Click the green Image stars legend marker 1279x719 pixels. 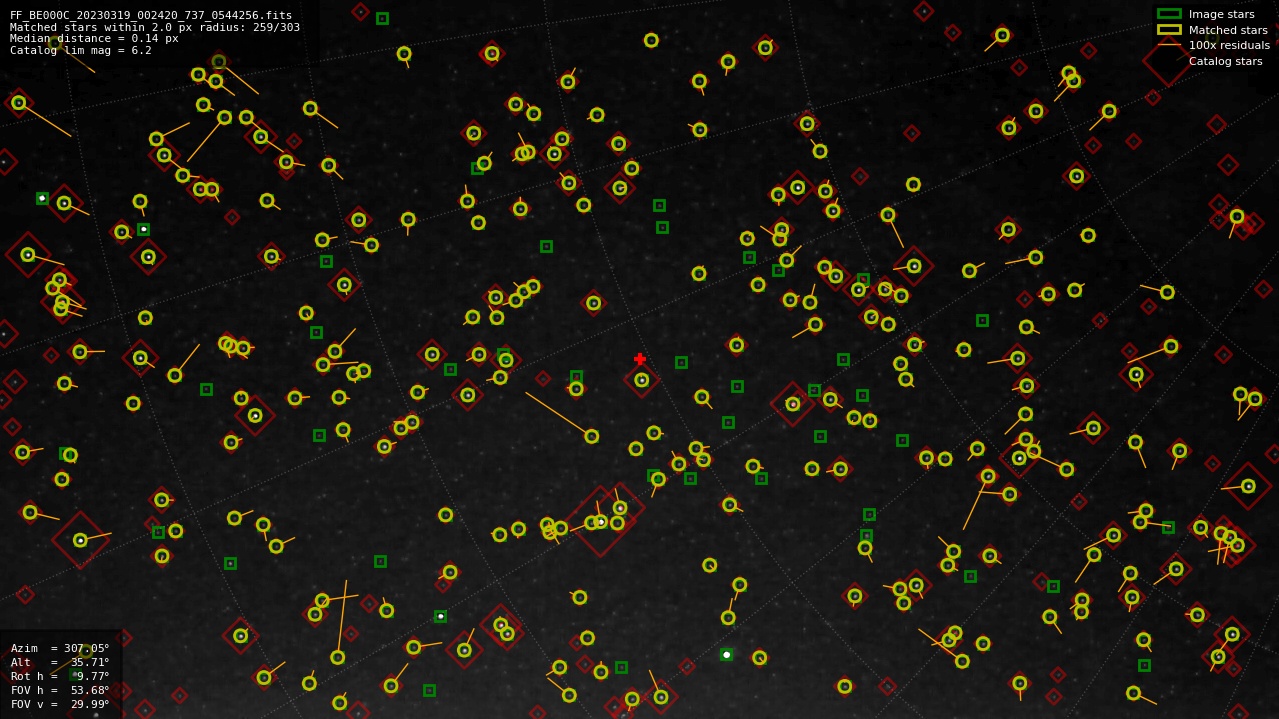[1169, 14]
